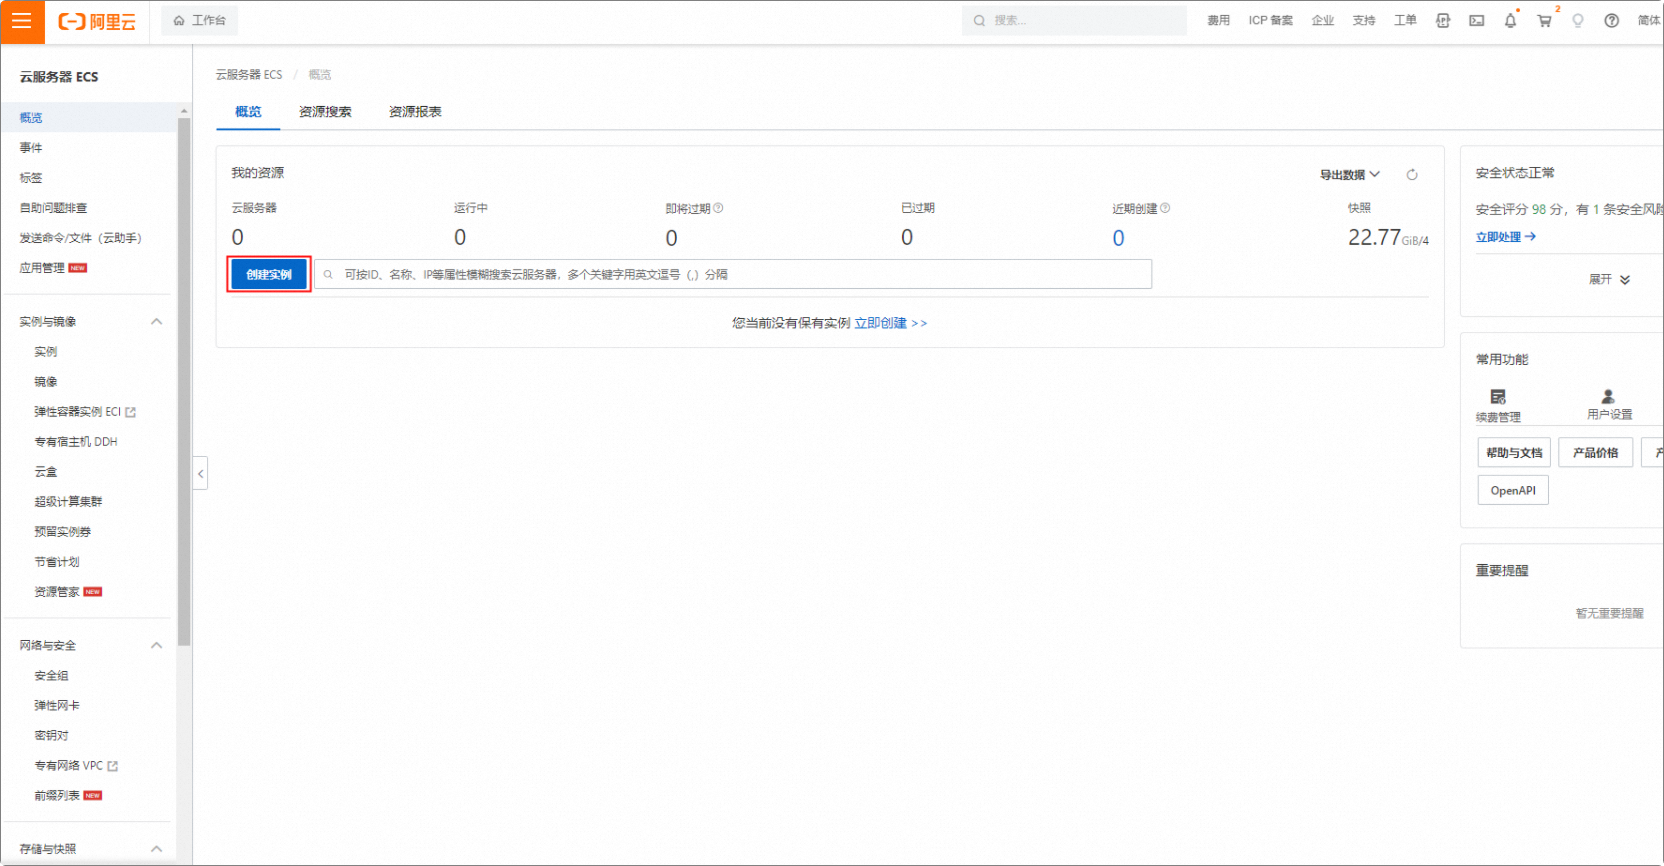The width and height of the screenshot is (1664, 866).
Task: Click 帮助与文档 button
Action: click(1514, 452)
